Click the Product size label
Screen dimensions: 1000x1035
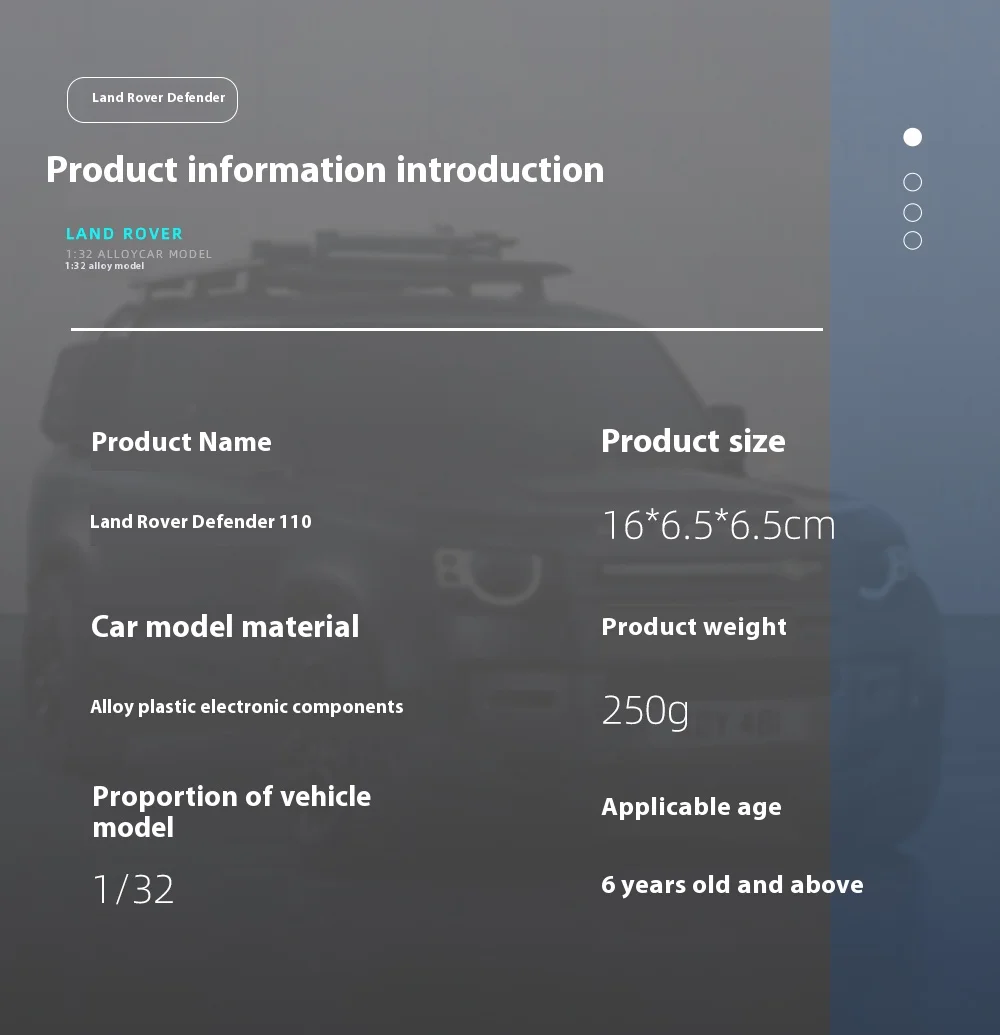point(693,441)
